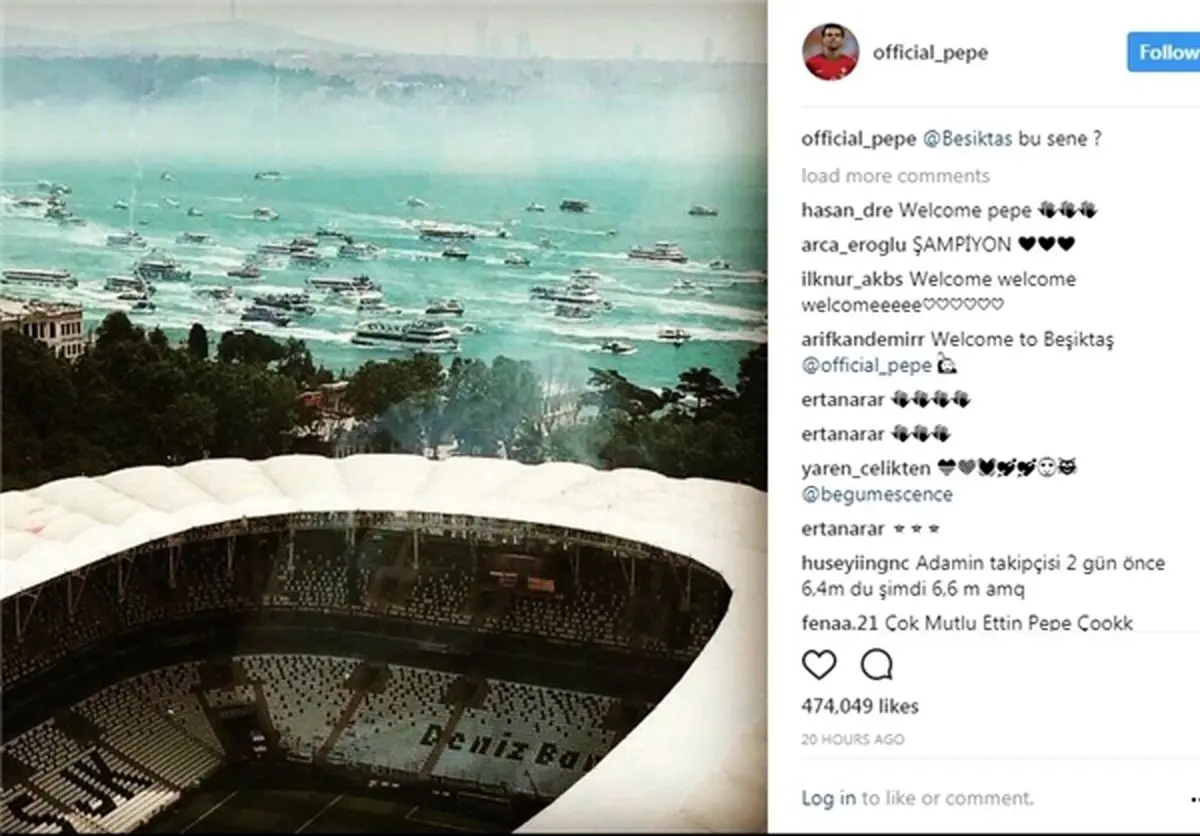
Task: Click the @begumescence mention
Action: [x=877, y=494]
